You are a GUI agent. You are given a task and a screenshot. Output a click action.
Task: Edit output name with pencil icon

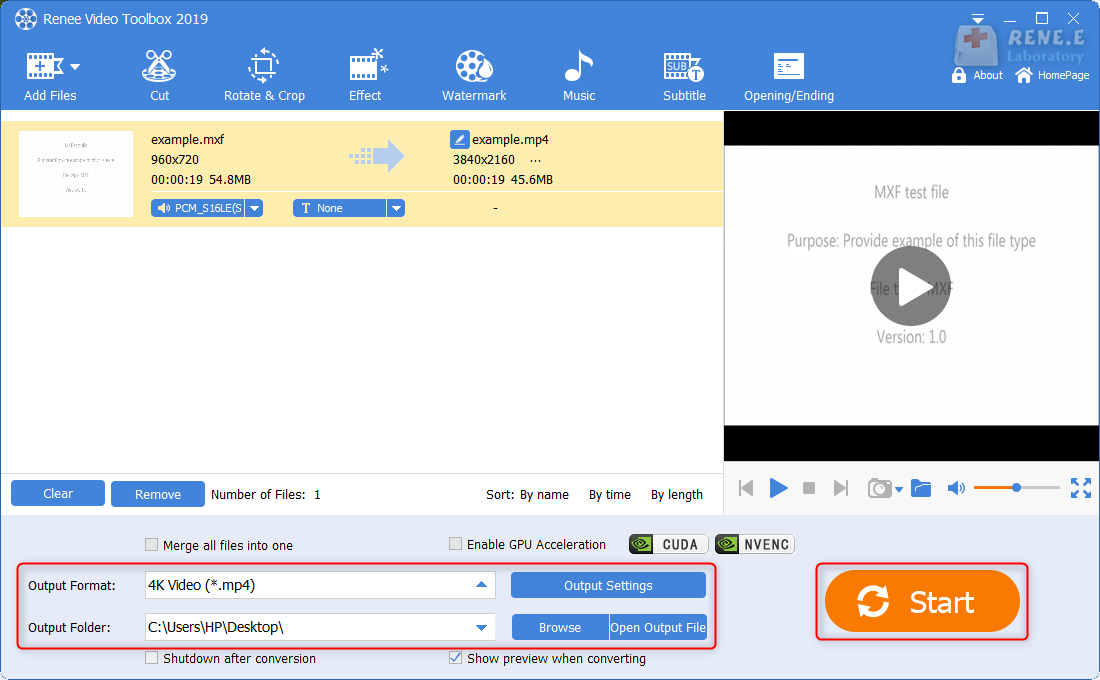[459, 139]
